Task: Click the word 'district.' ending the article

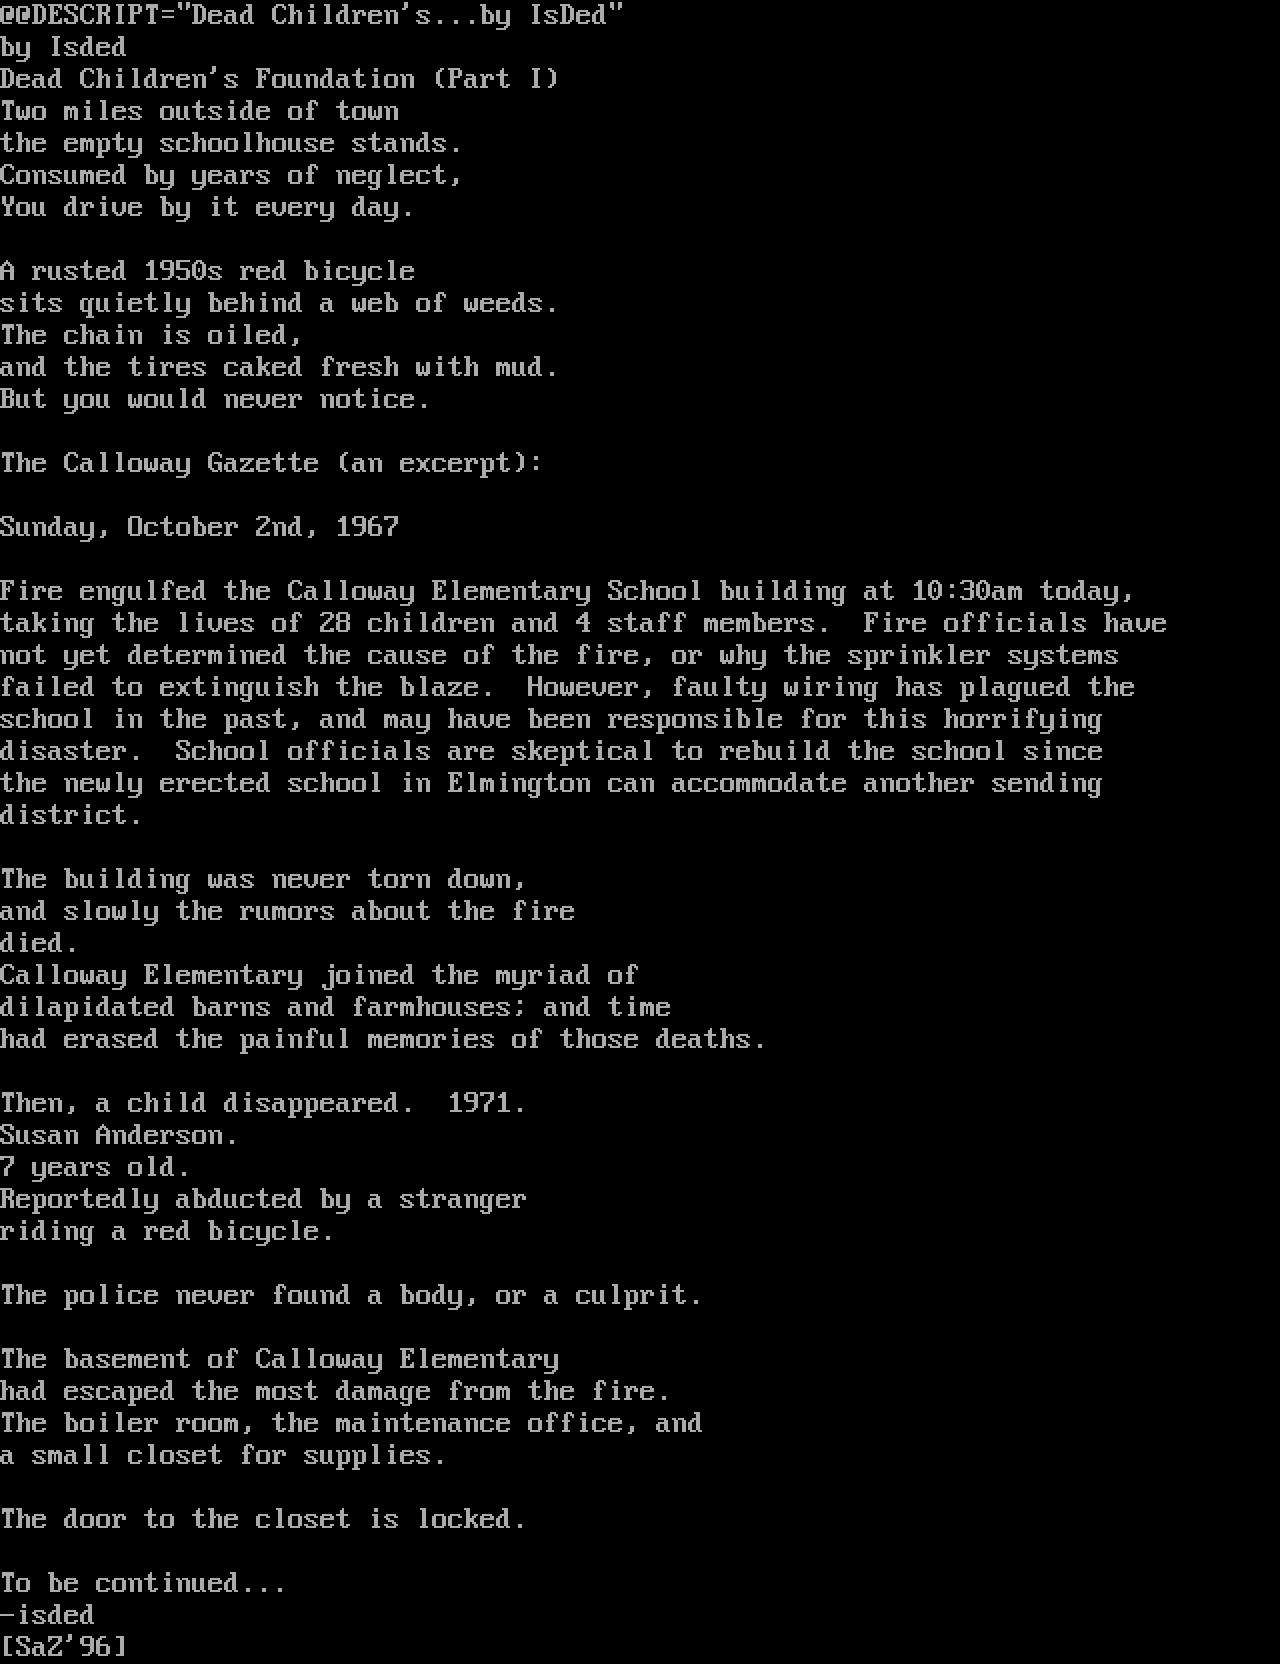Action: tap(72, 815)
